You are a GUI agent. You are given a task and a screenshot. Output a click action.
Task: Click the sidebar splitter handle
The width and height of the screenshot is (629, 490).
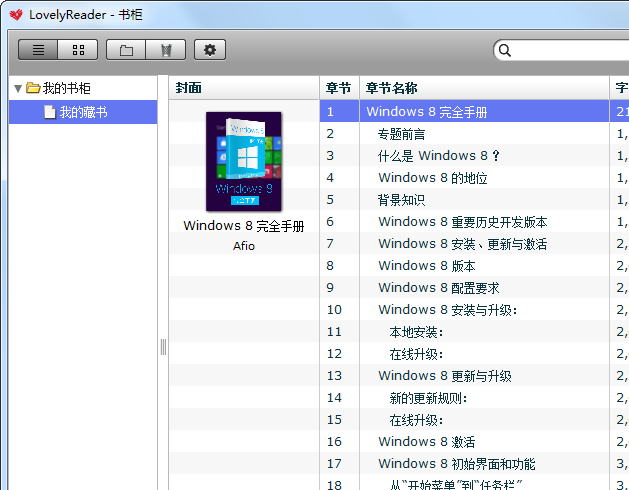[163, 347]
